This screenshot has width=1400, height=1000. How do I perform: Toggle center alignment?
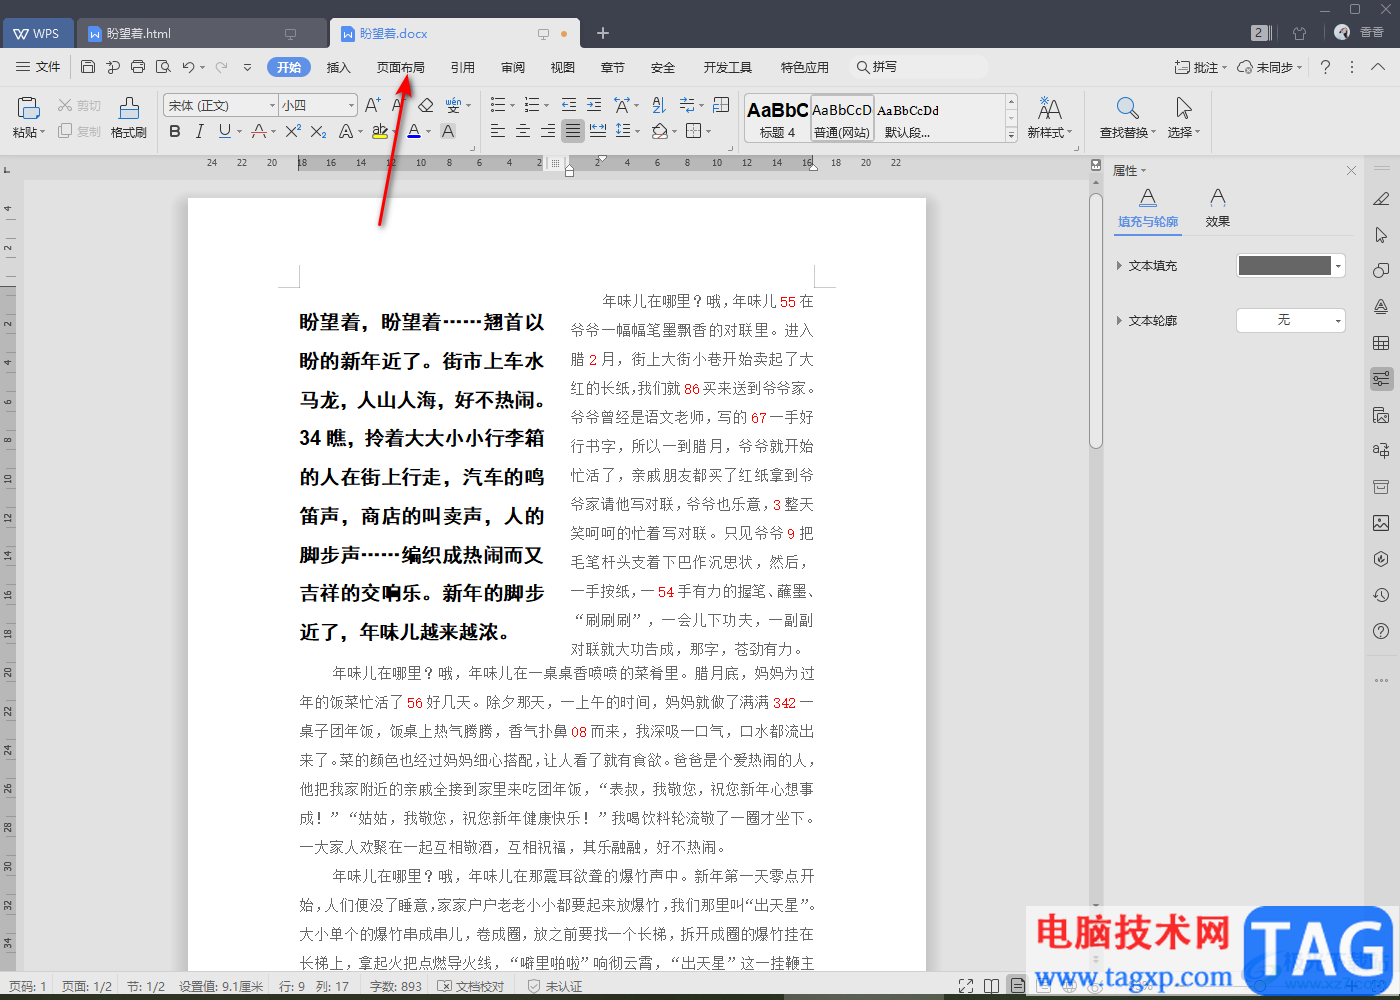click(523, 131)
